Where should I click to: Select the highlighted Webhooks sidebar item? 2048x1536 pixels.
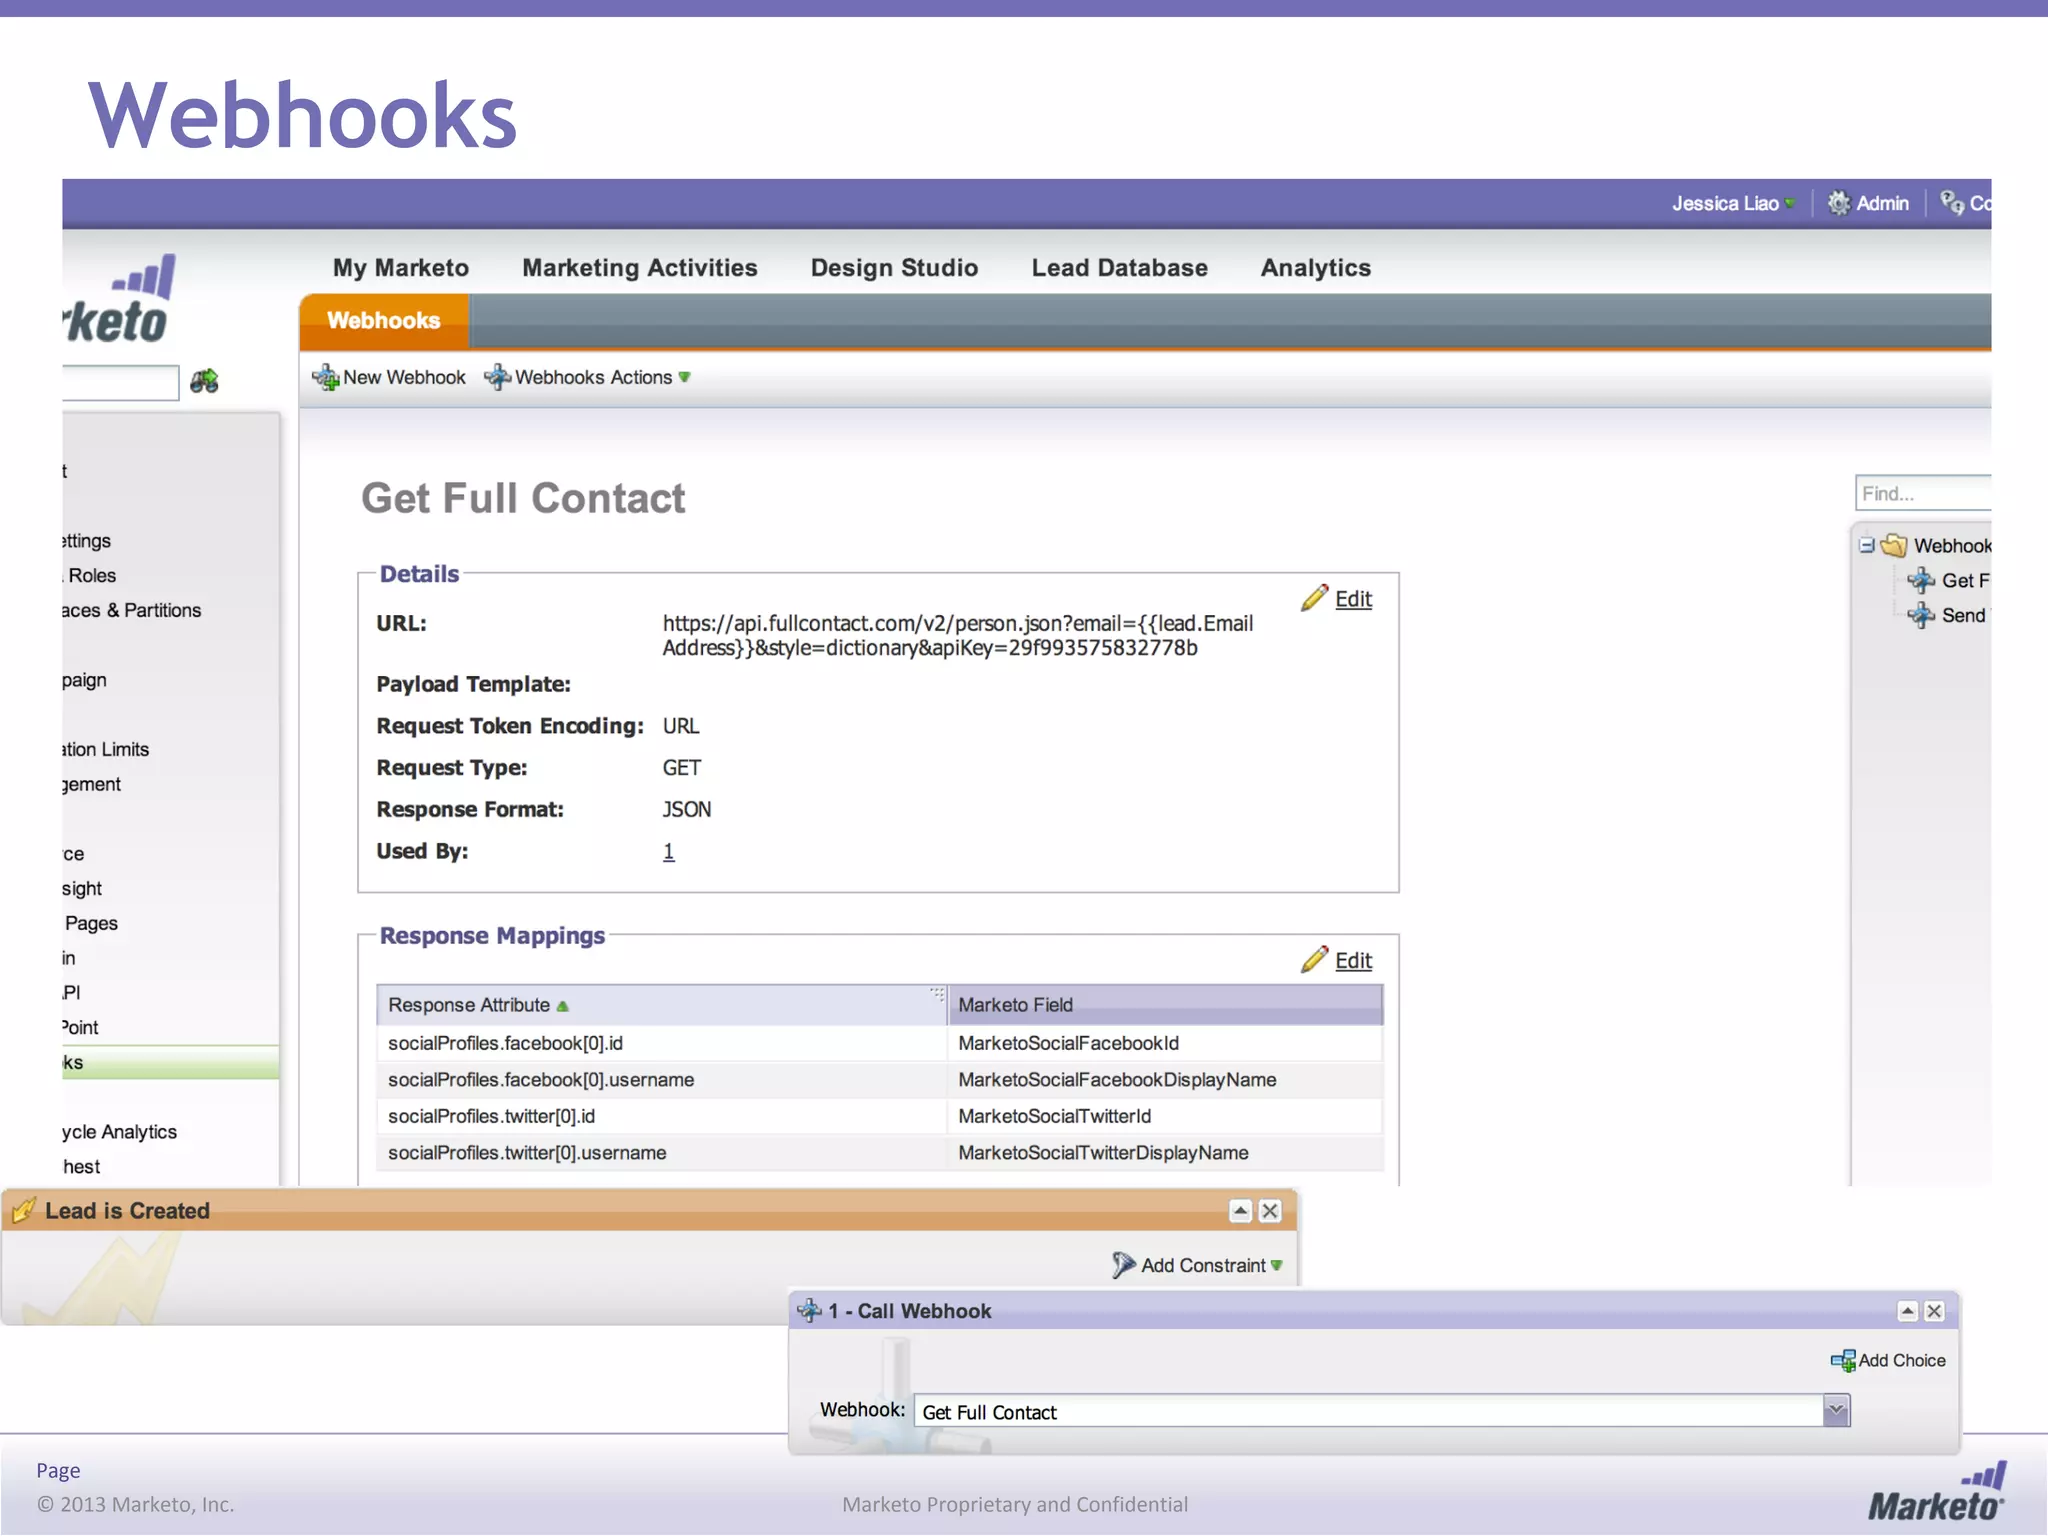[x=170, y=1063]
